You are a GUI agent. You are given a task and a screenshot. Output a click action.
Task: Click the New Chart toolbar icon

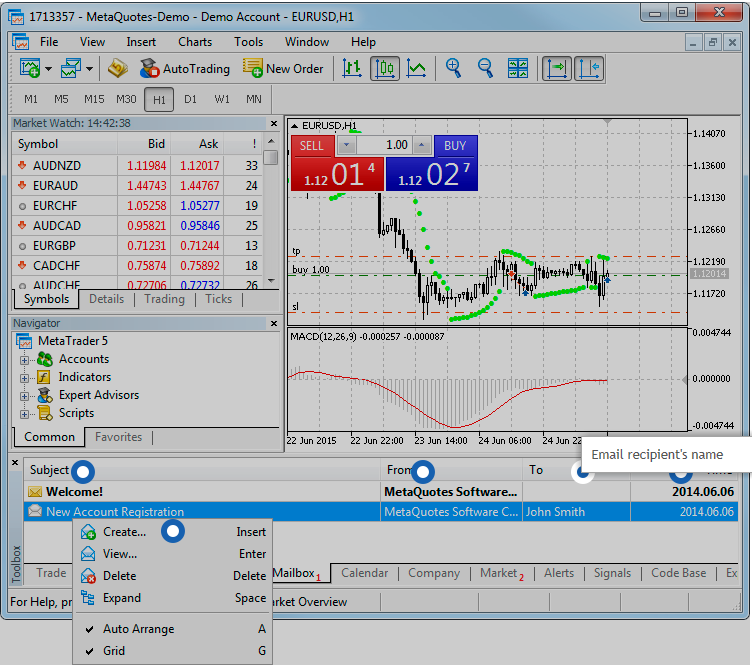pyautogui.click(x=30, y=69)
